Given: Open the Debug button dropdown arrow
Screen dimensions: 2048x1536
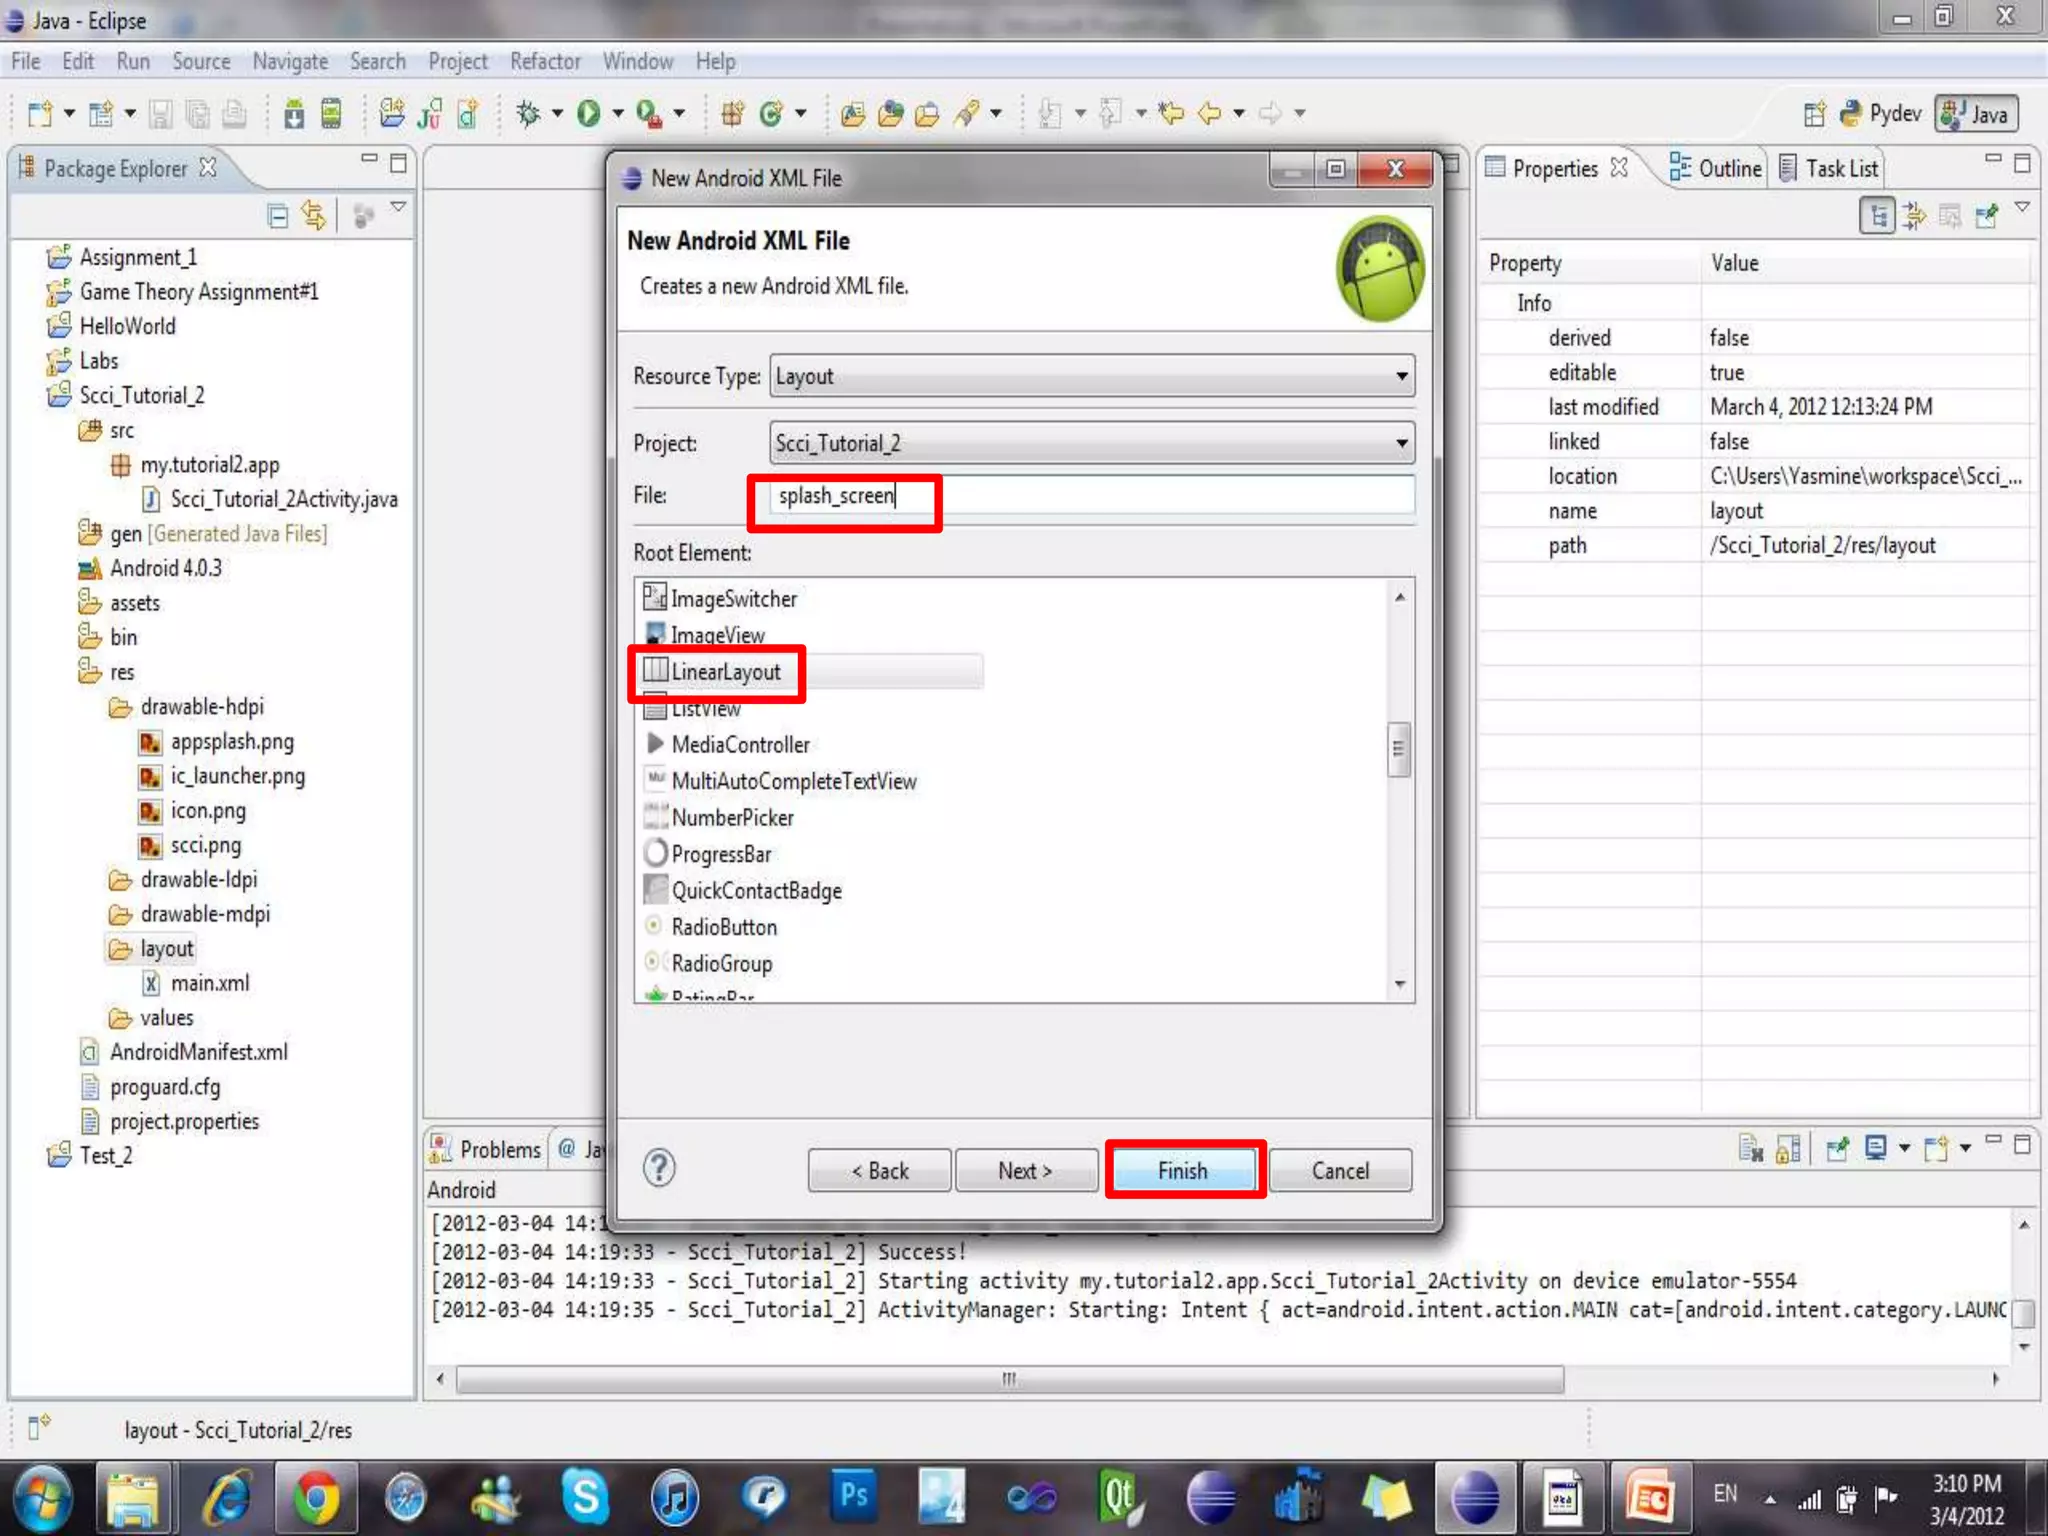Looking at the screenshot, I should [x=557, y=114].
